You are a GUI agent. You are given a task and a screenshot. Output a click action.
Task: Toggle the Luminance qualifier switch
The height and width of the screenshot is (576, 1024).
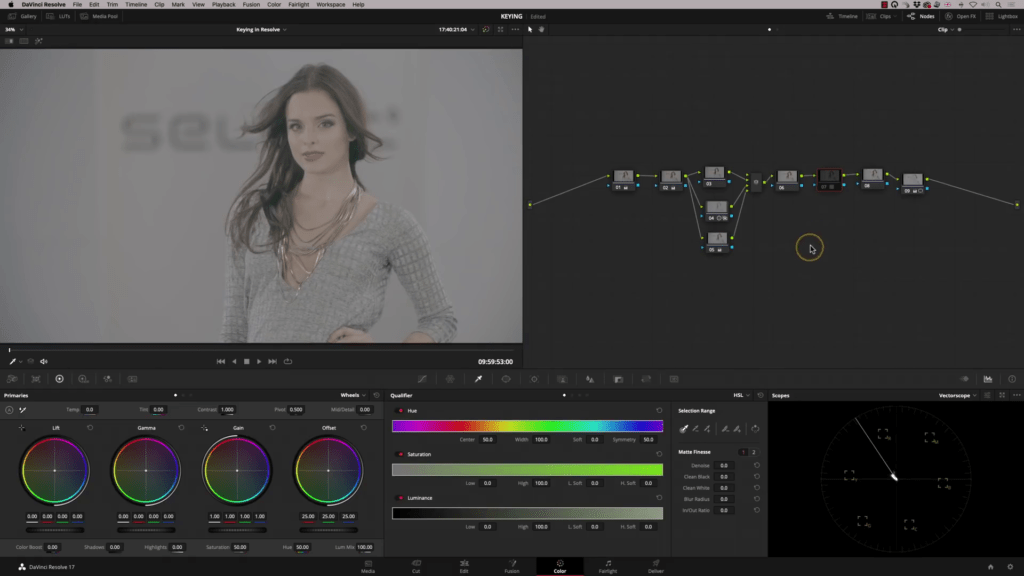point(401,497)
